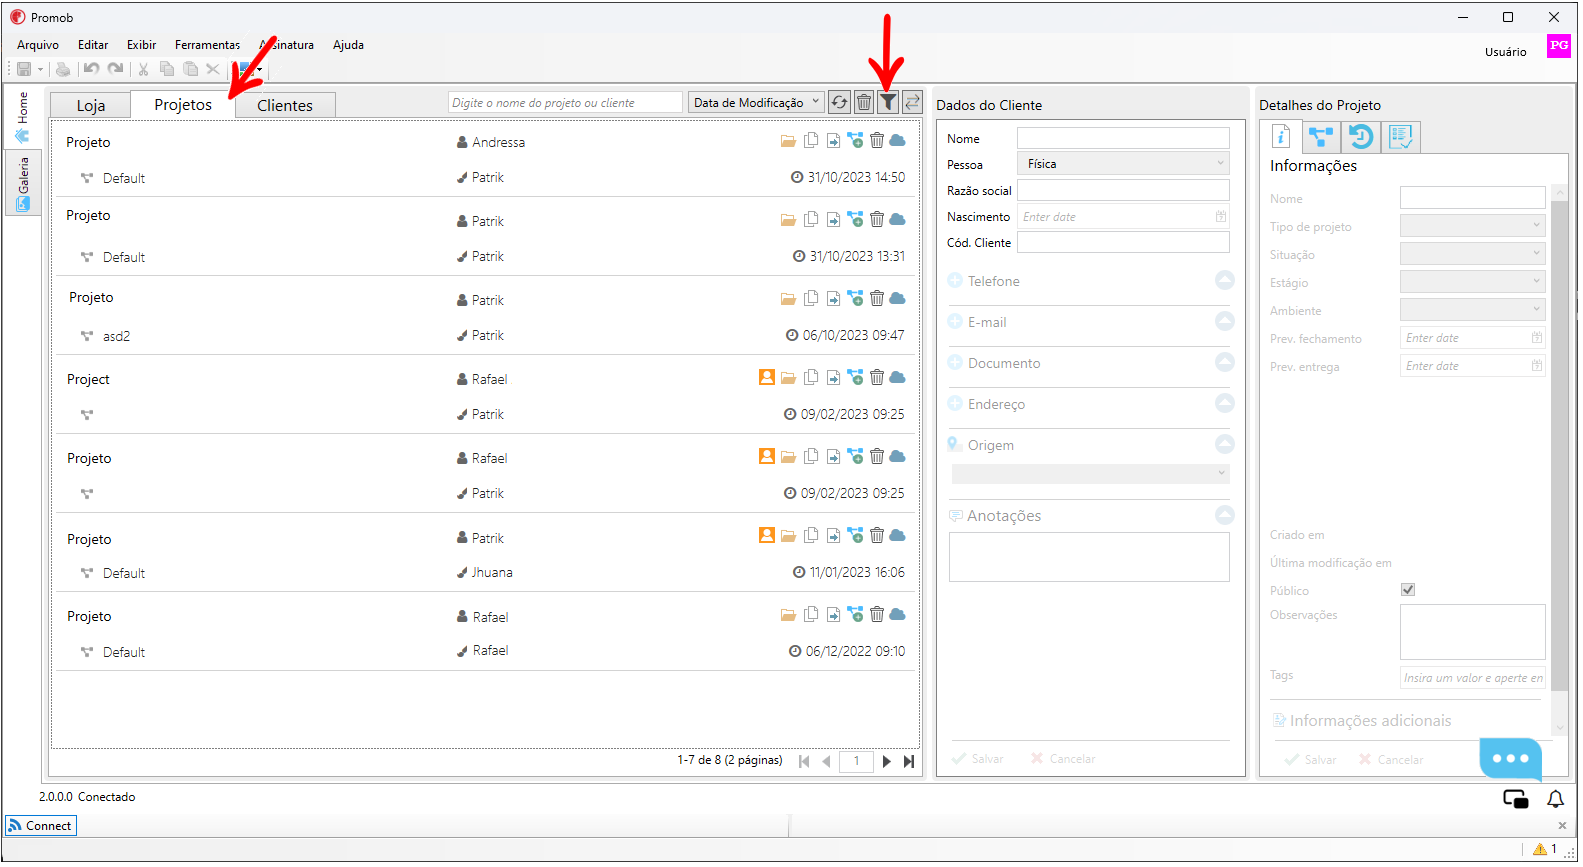Open the Pessoa dropdown showing Física
1583x867 pixels.
[x=1123, y=164]
